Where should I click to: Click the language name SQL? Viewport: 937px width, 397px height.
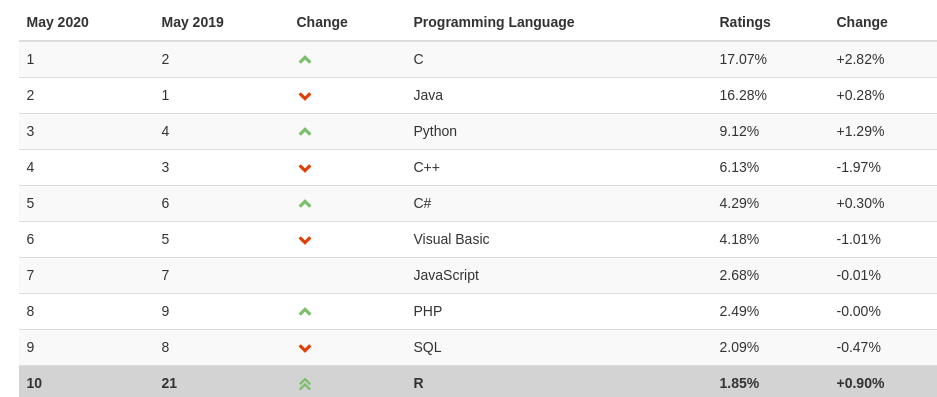coord(427,347)
